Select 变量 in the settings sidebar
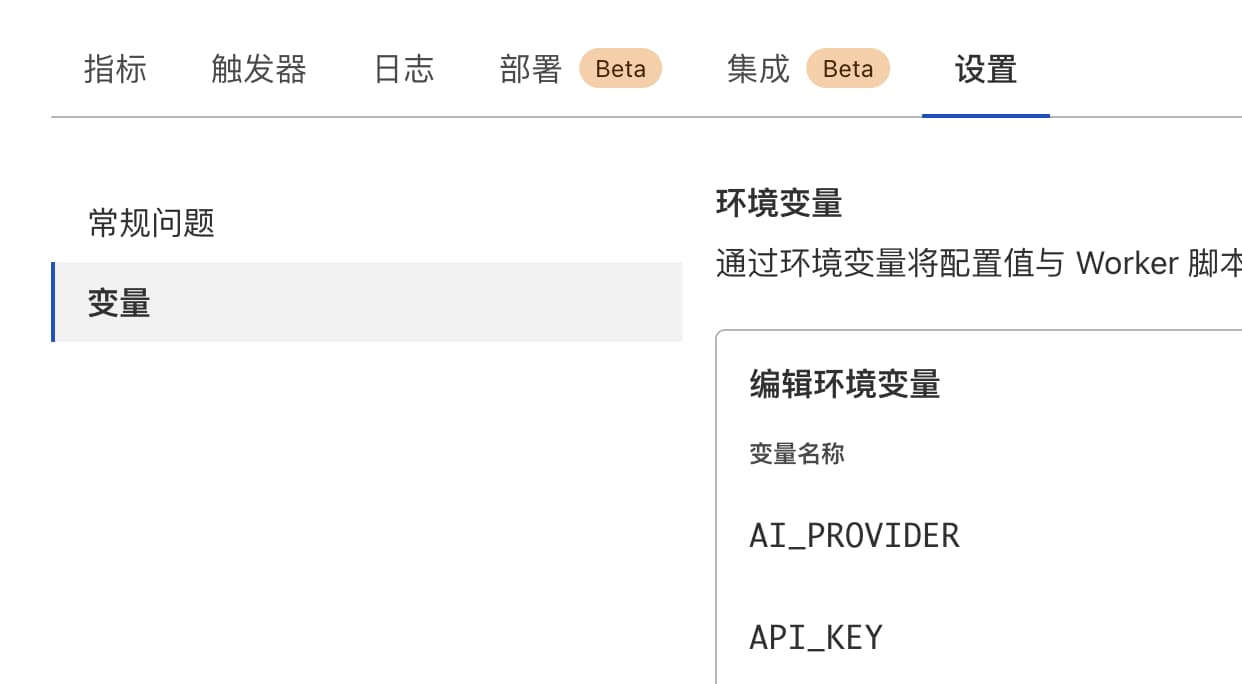 pyautogui.click(x=119, y=303)
